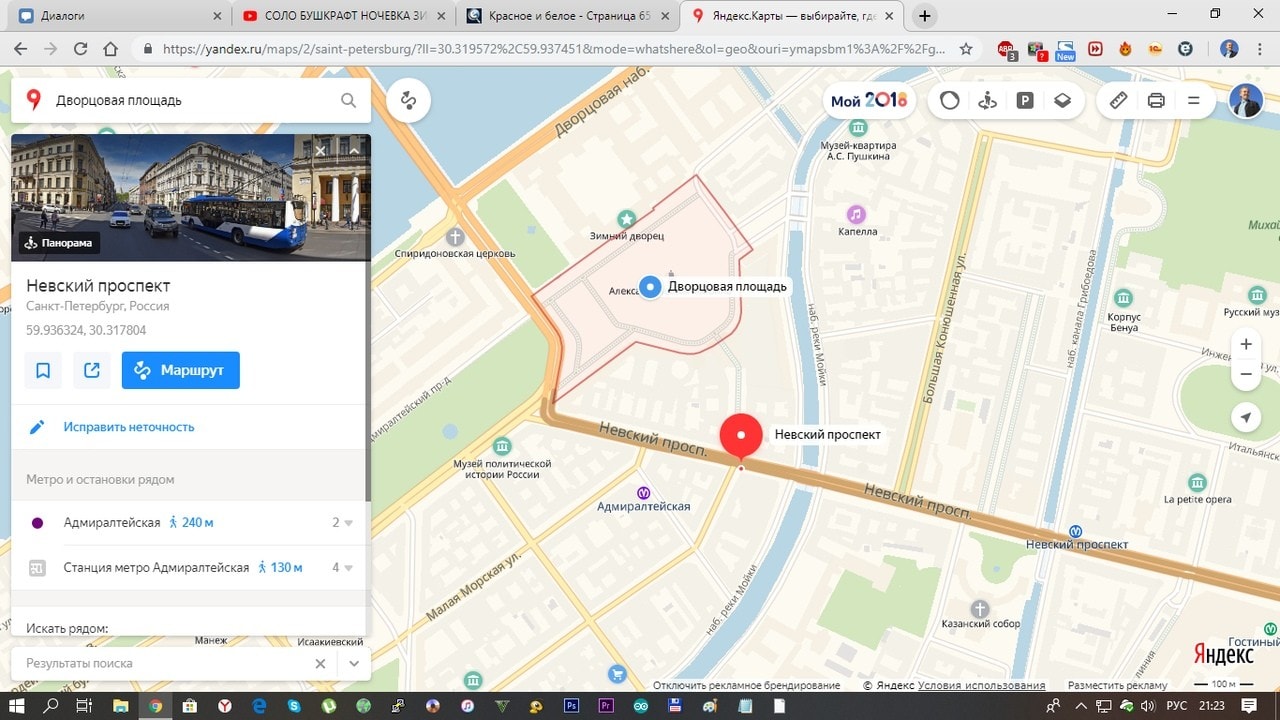1280x720 pixels.
Task: Click the my-location arrow icon
Action: 1246,417
